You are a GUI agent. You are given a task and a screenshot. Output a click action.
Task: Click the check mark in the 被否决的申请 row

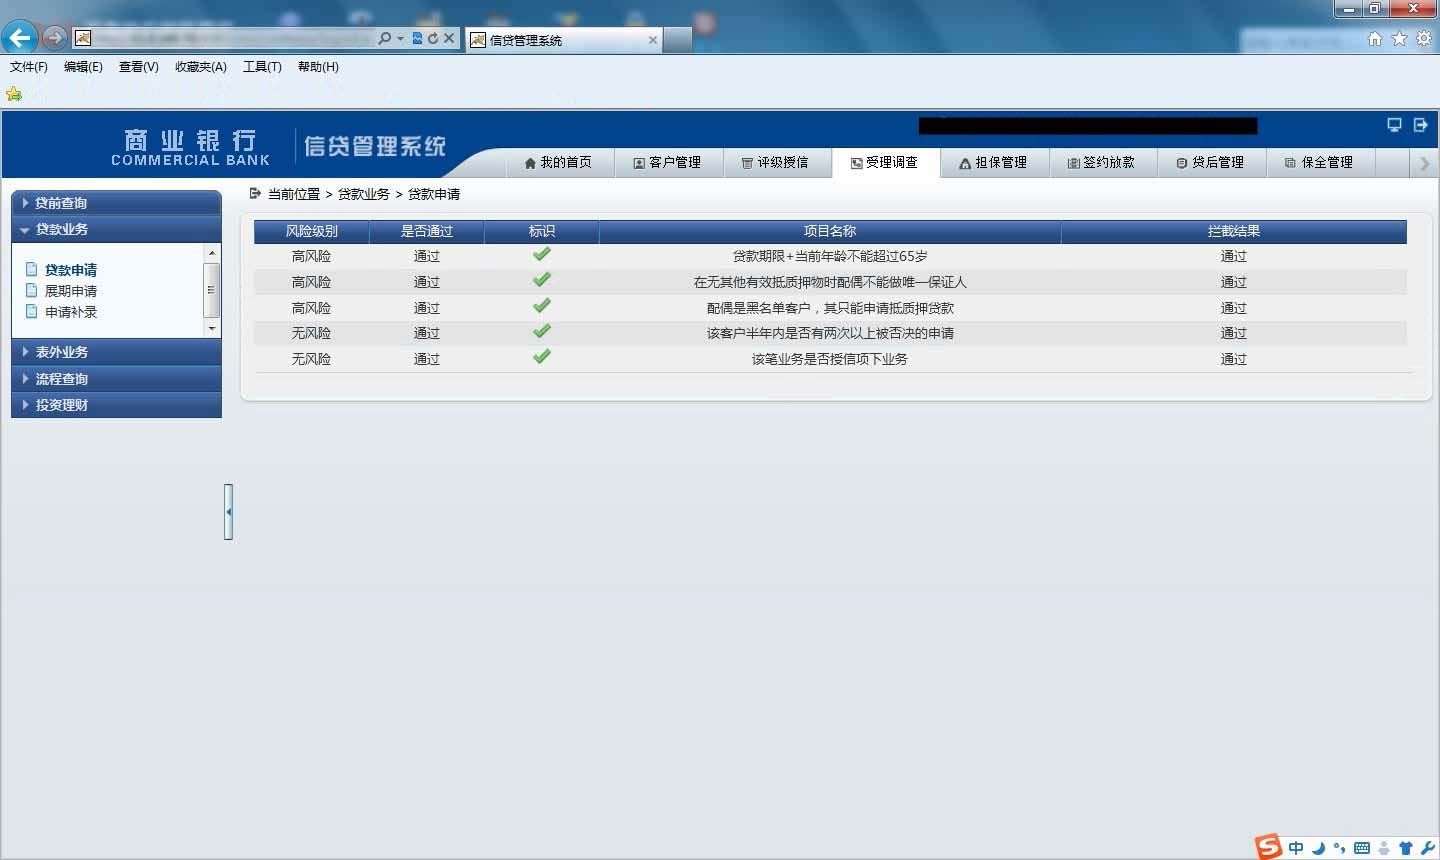point(542,331)
